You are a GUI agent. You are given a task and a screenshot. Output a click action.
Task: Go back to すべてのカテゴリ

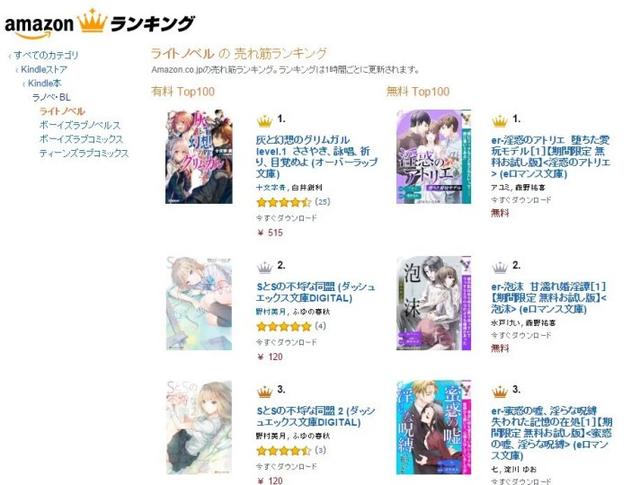46,55
